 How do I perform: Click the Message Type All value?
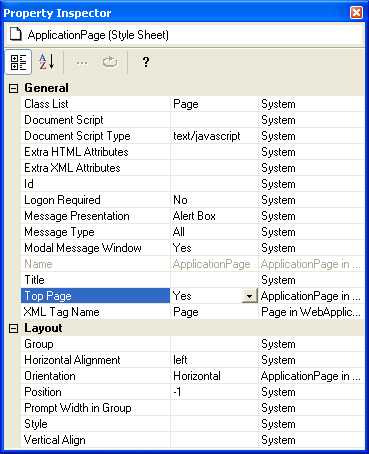[214, 232]
